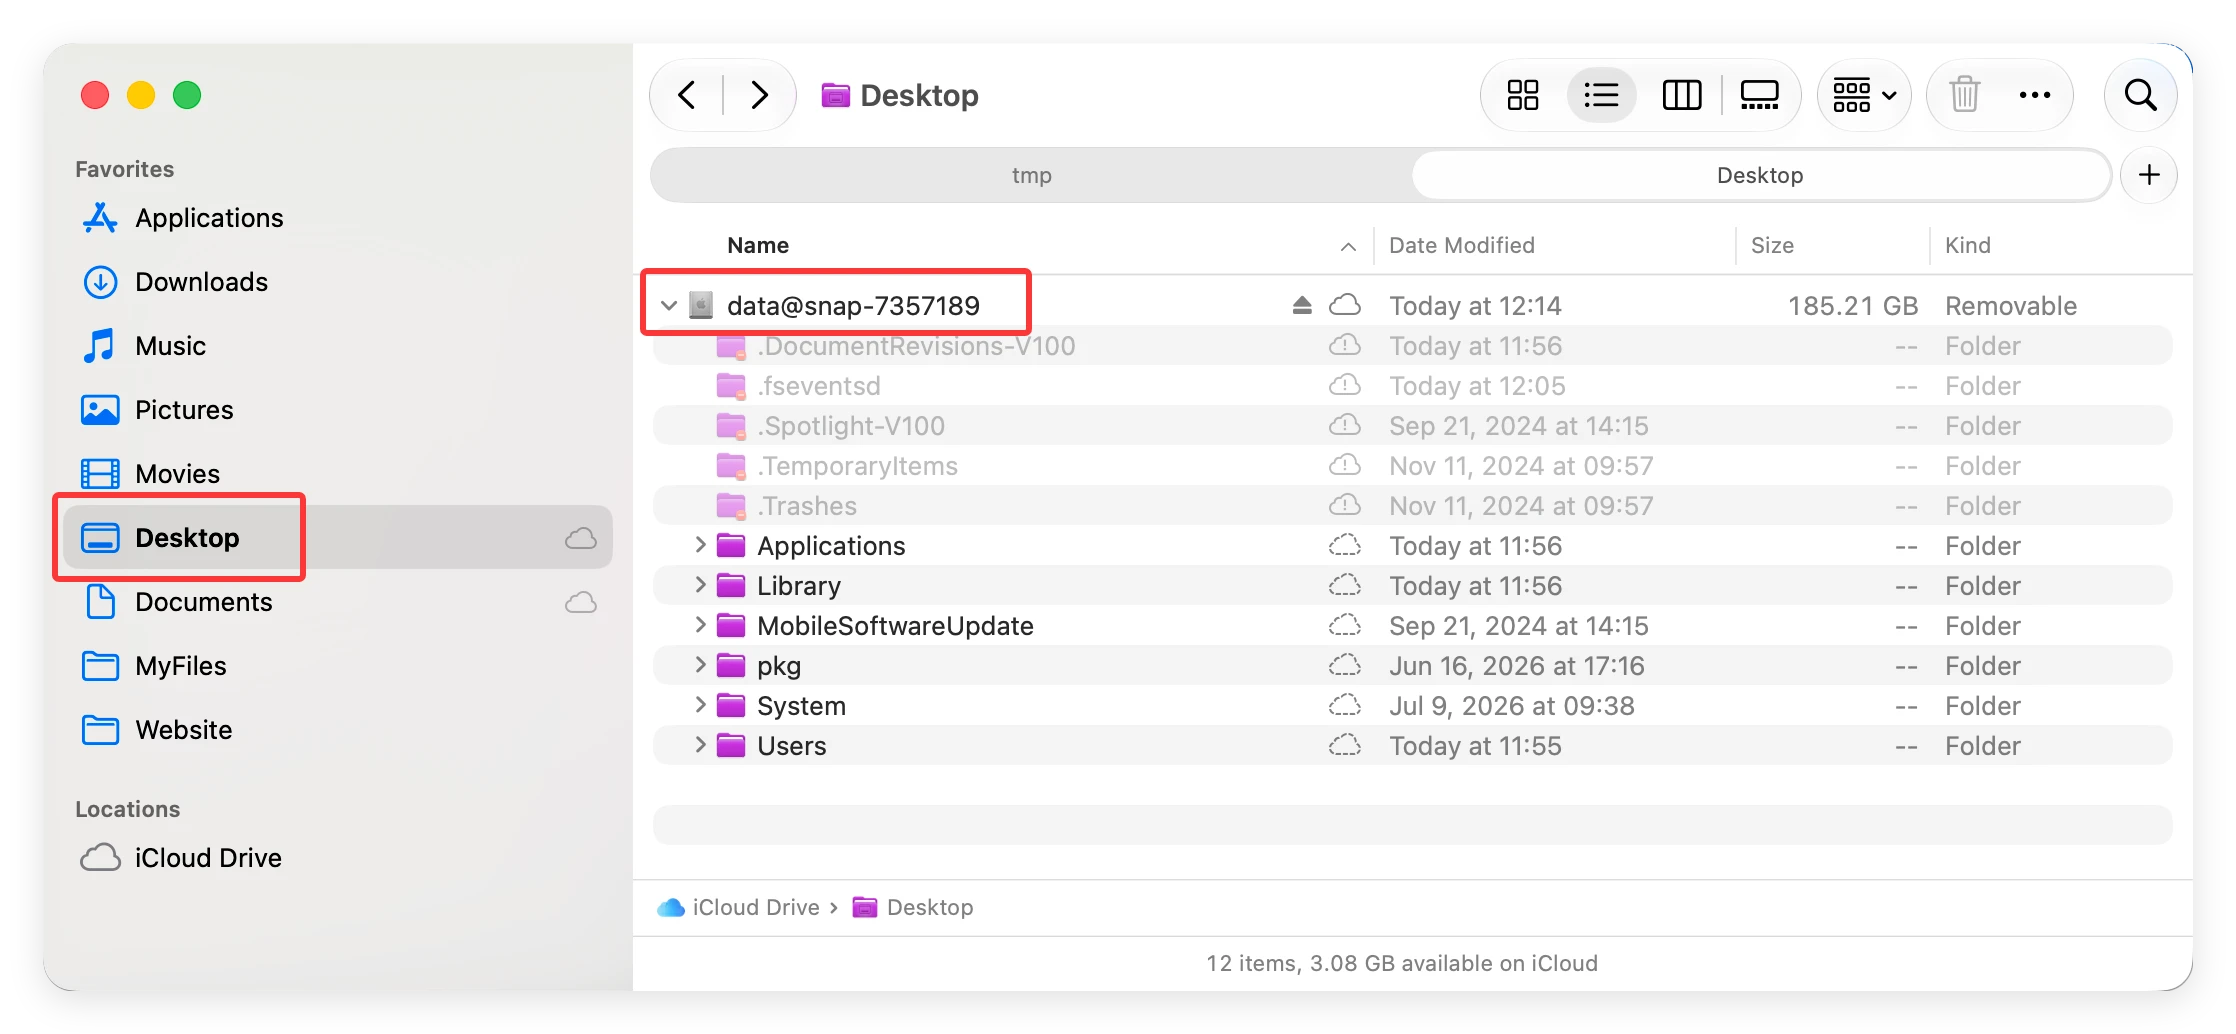Click the 185.21 GB size value

click(x=1852, y=306)
